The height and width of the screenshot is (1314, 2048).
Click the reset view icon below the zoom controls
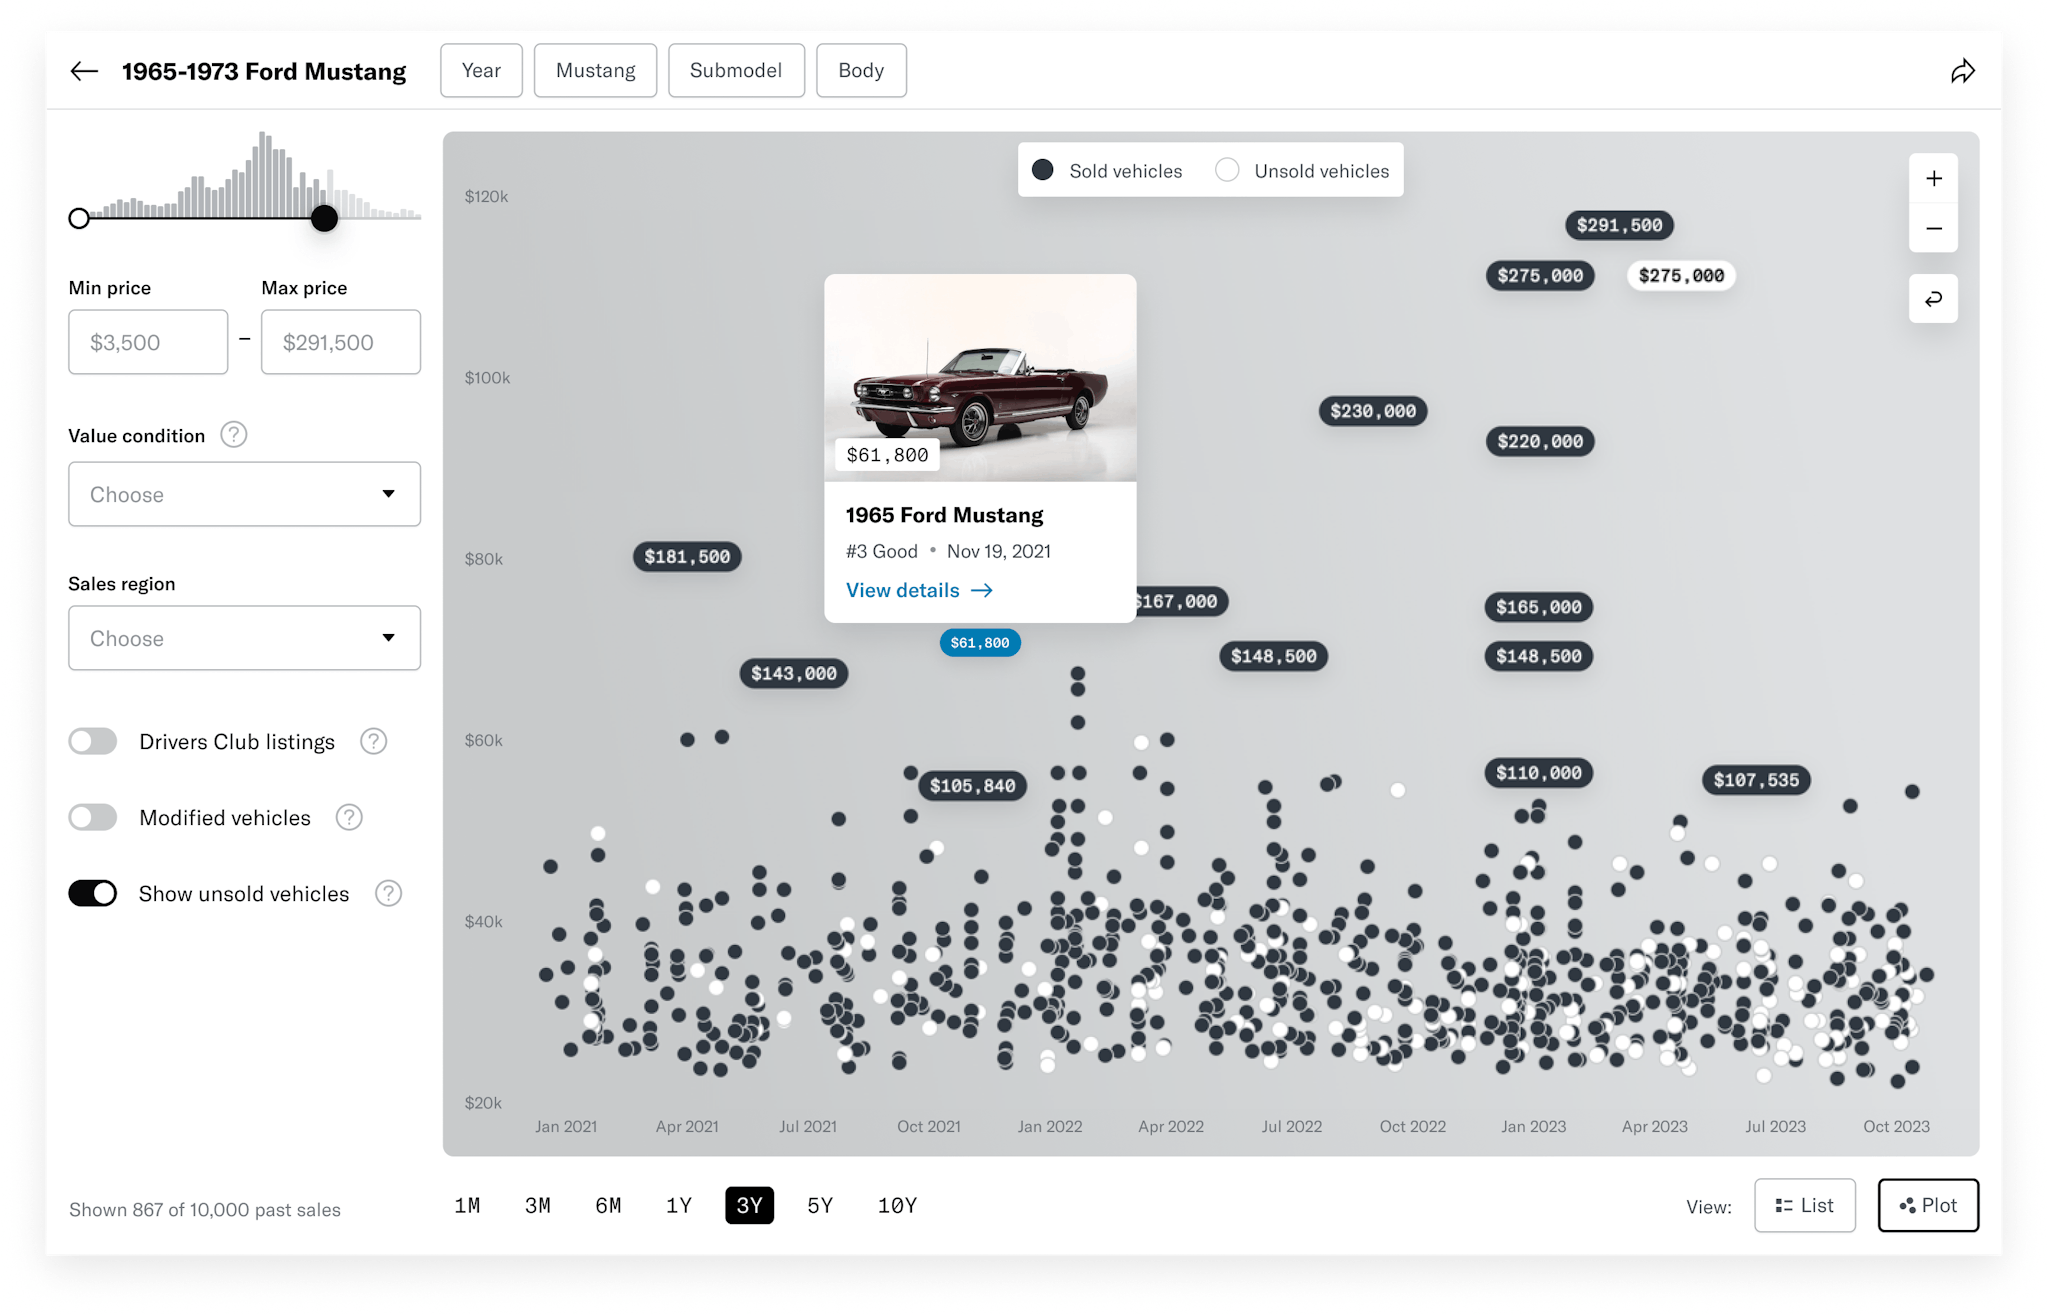click(1933, 298)
